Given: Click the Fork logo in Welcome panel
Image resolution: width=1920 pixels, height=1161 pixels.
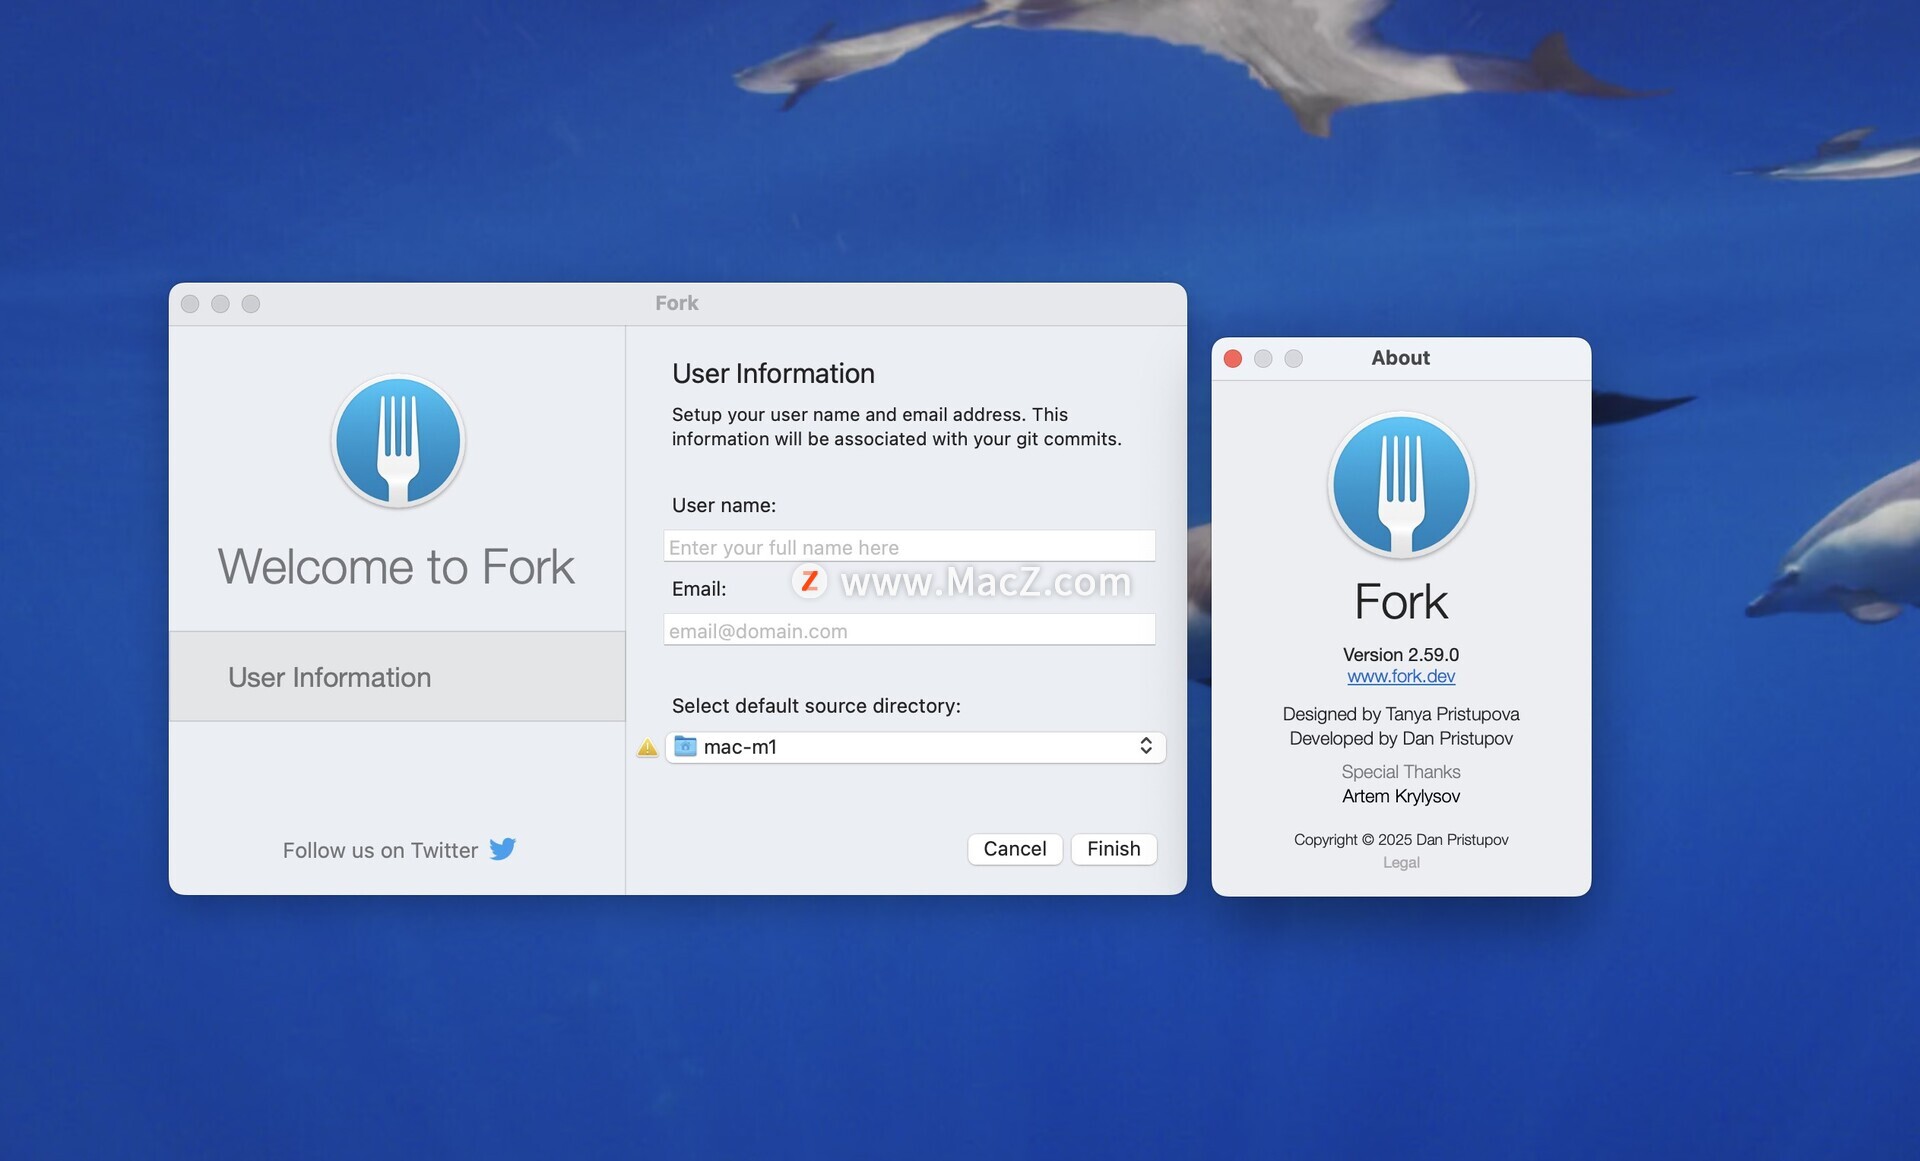Looking at the screenshot, I should 398,441.
